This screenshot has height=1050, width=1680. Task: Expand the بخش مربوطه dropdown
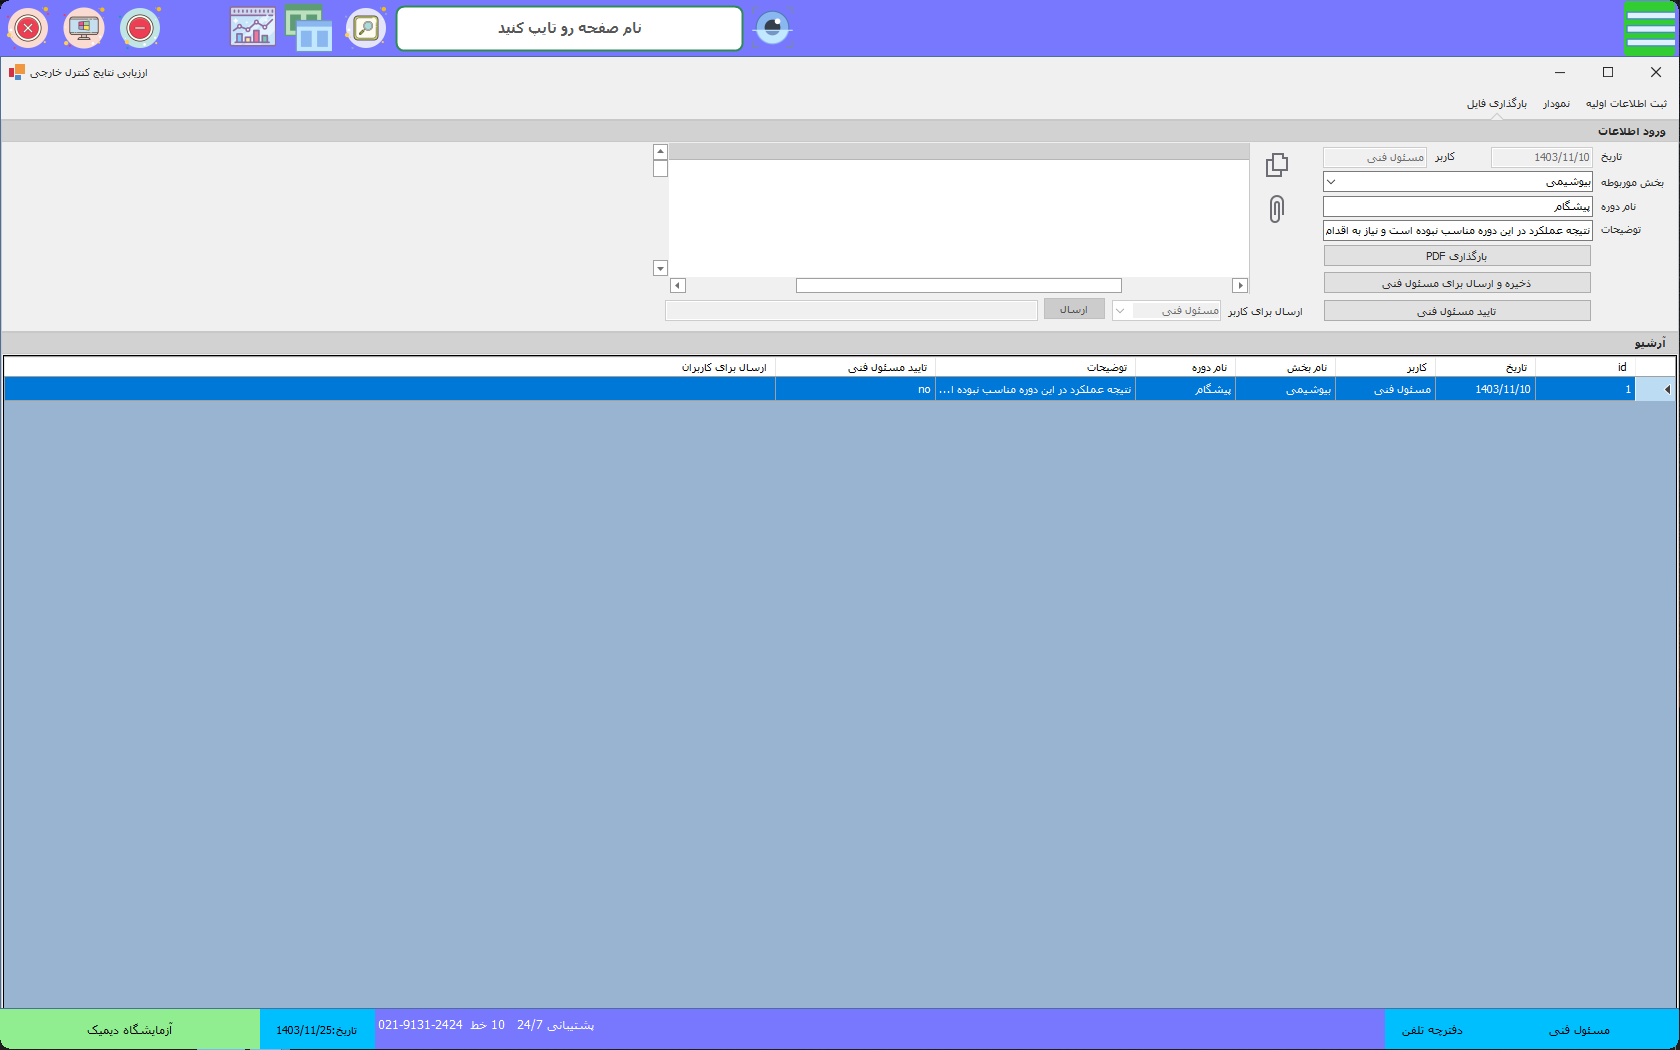[1331, 182]
